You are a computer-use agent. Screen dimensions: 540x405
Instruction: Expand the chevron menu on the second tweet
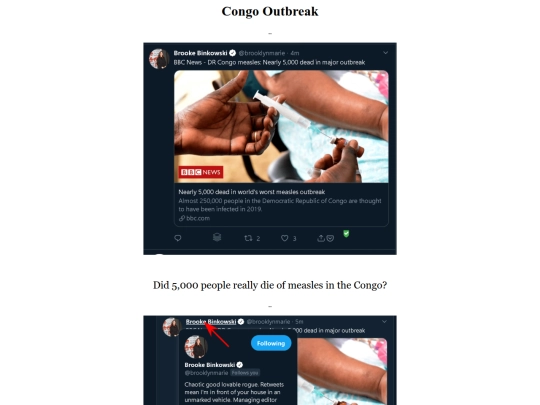click(384, 321)
